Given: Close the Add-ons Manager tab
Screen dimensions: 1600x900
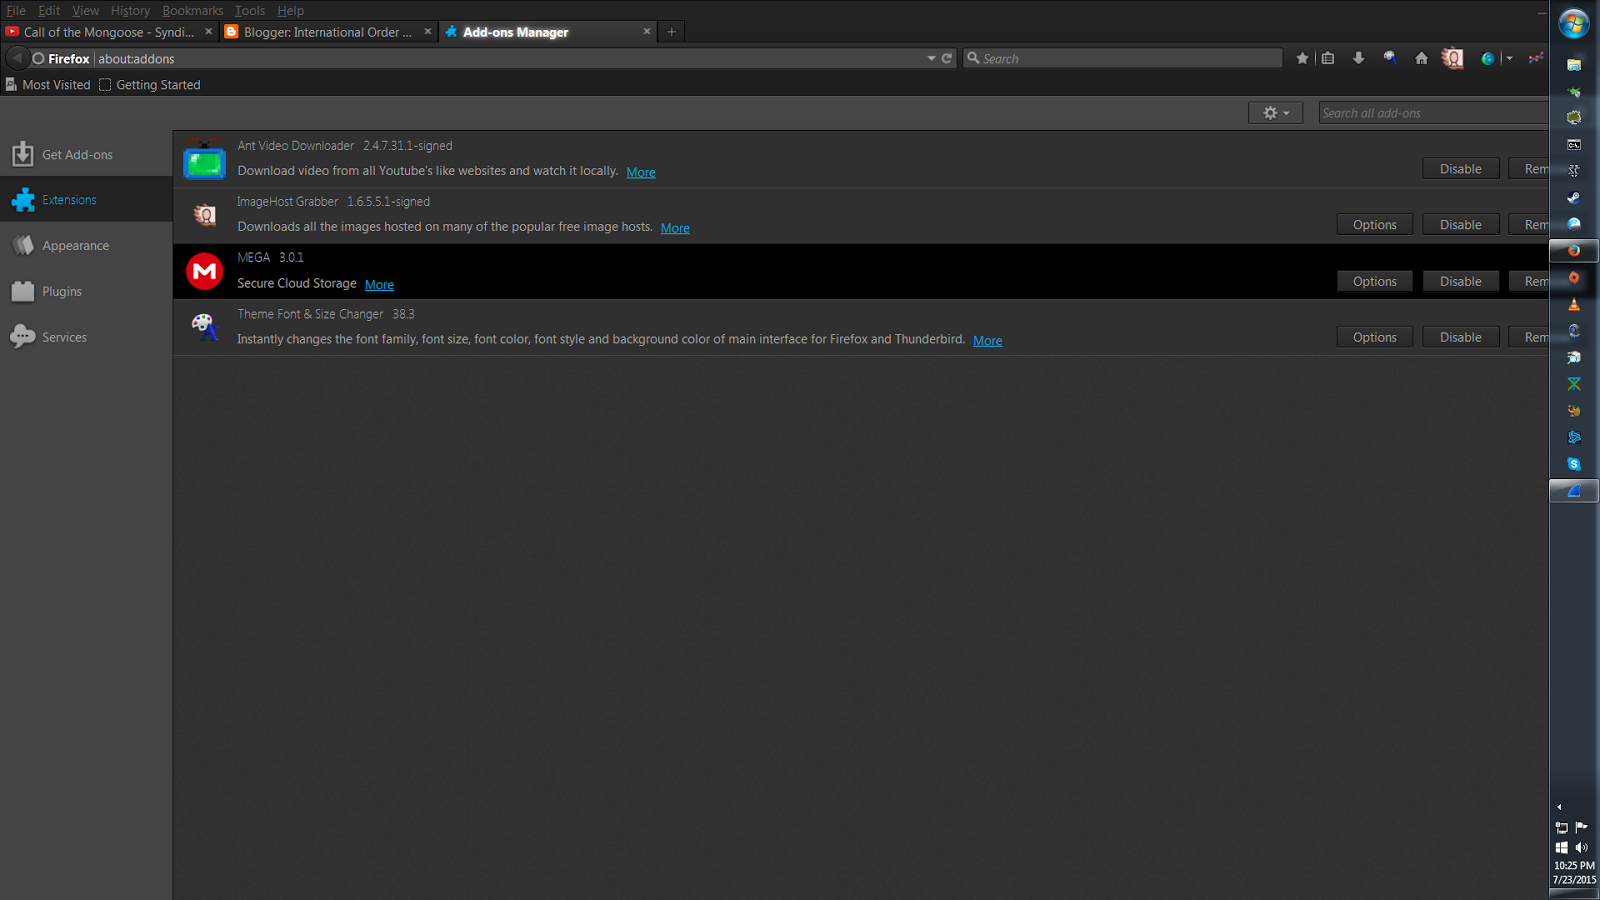Looking at the screenshot, I should pyautogui.click(x=647, y=31).
